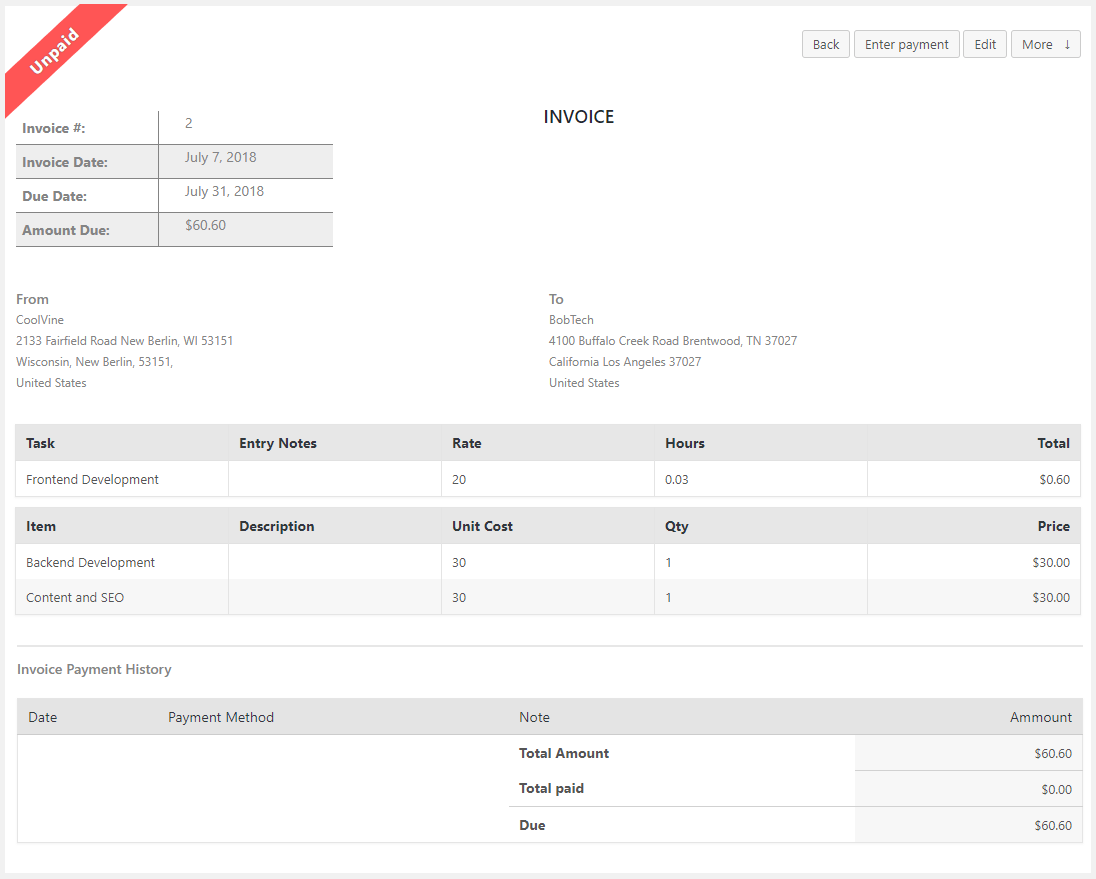Select the INVOICE heading
This screenshot has height=879, width=1096.
tap(578, 117)
